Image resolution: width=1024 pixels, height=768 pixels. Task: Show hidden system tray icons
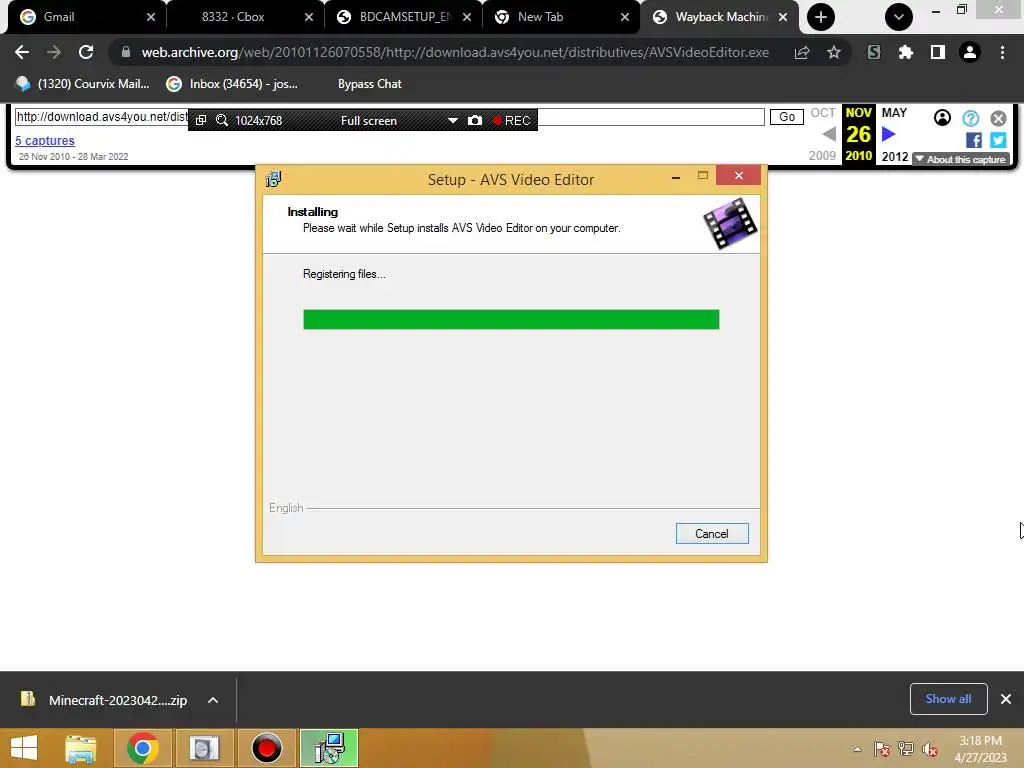857,750
